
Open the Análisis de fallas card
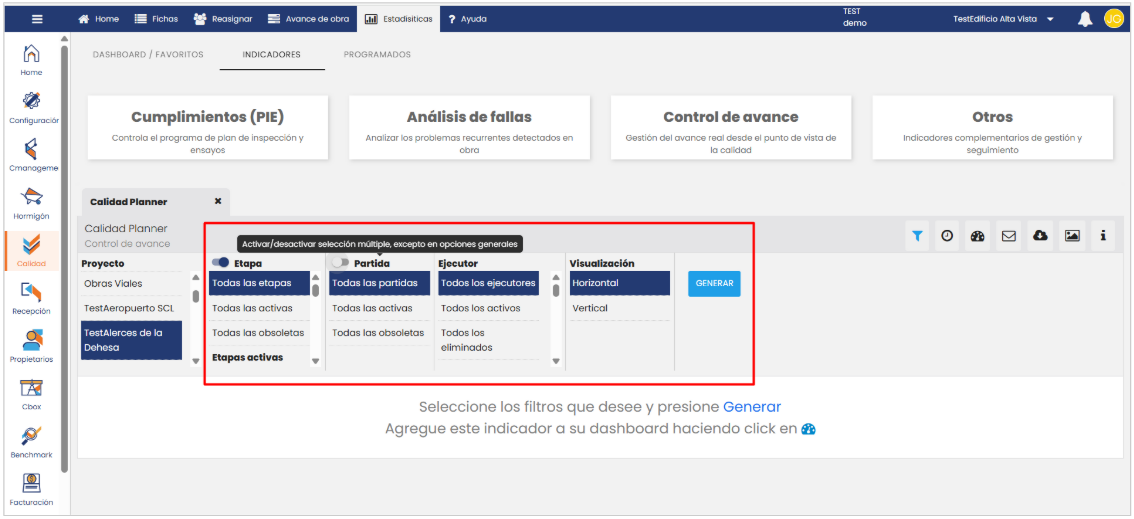[469, 127]
